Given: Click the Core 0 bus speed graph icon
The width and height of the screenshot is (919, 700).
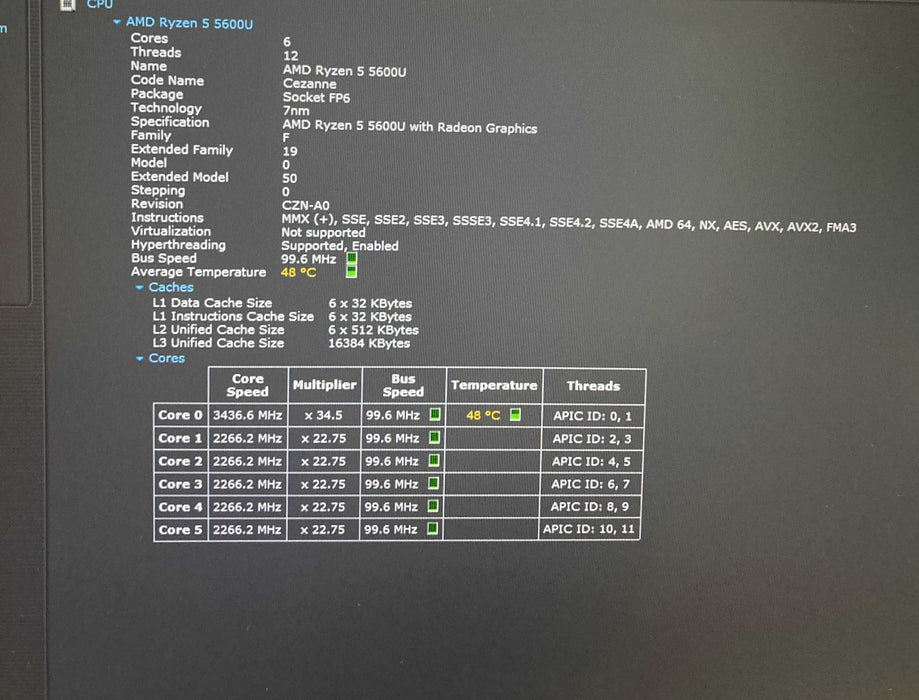Looking at the screenshot, I should [x=434, y=414].
